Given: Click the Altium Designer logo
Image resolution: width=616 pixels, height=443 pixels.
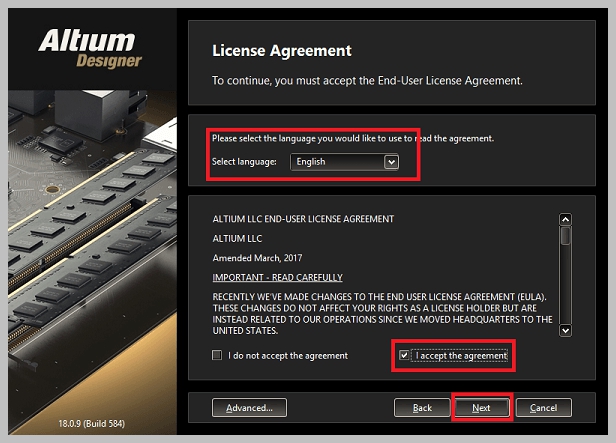Looking at the screenshot, I should 90,48.
